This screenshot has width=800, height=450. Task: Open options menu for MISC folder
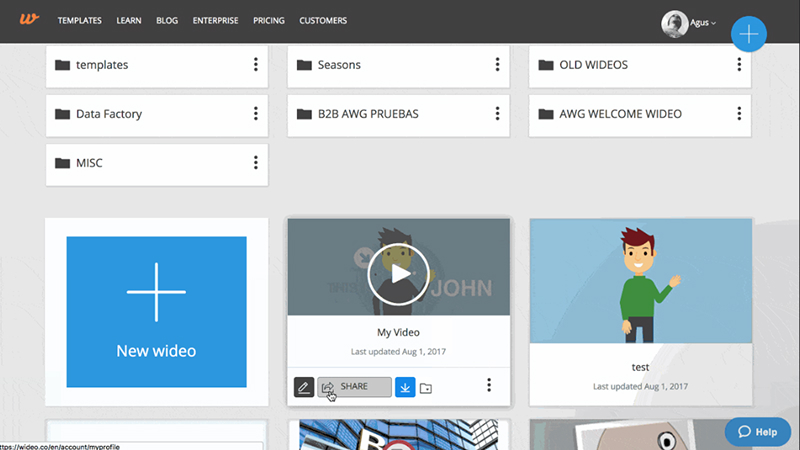click(x=255, y=163)
